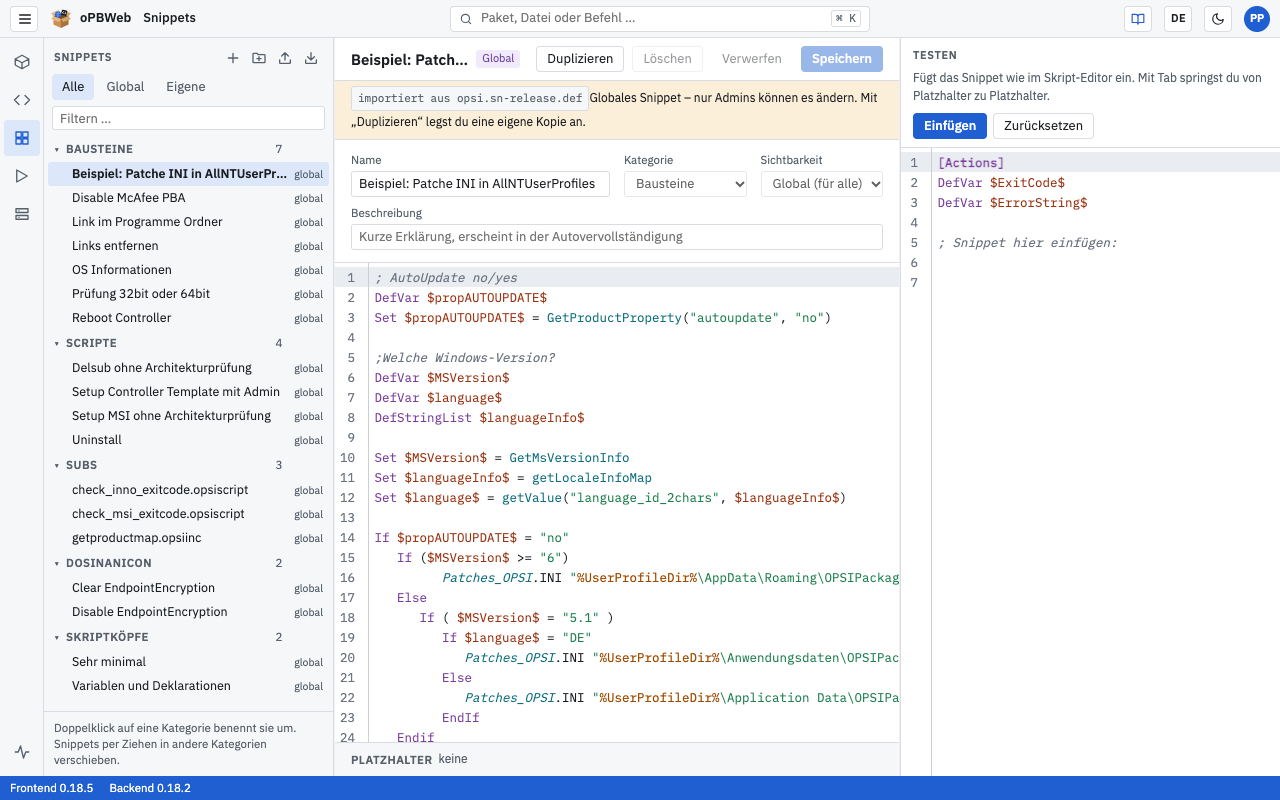The height and width of the screenshot is (800, 1280).
Task: Create a new snippet category folder
Action: pyautogui.click(x=259, y=58)
